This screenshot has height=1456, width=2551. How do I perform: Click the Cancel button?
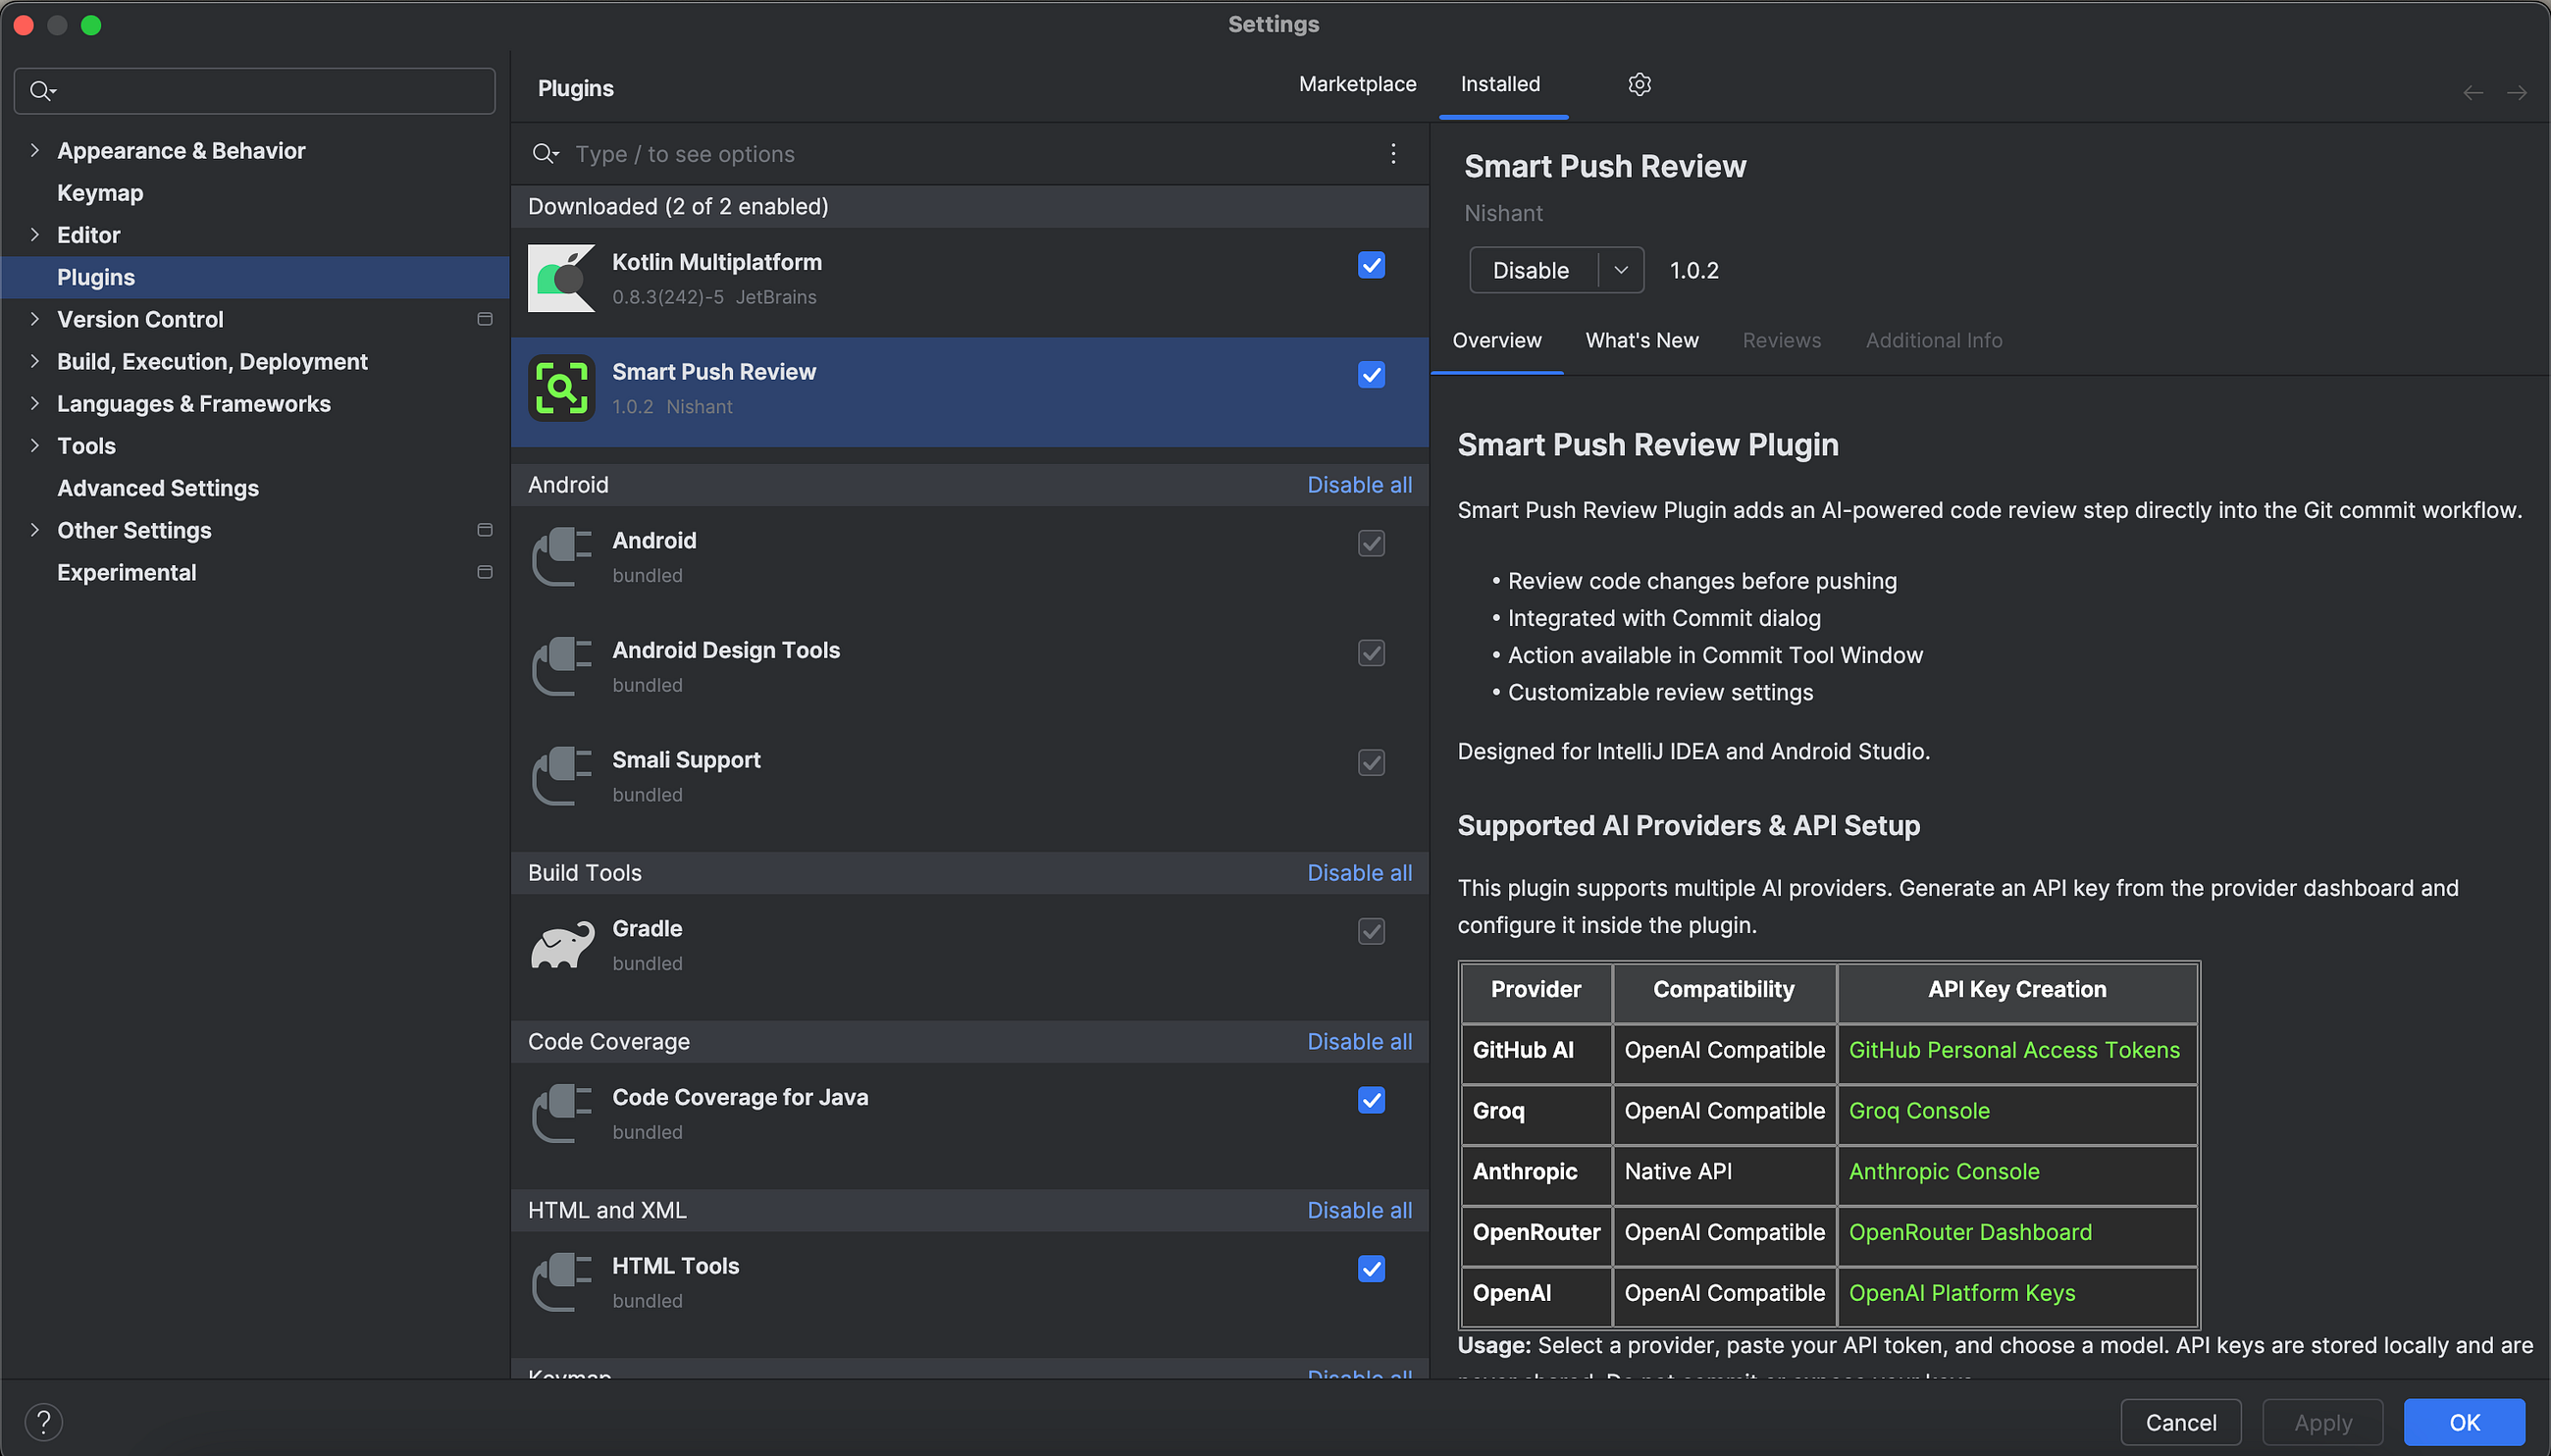coord(2180,1423)
